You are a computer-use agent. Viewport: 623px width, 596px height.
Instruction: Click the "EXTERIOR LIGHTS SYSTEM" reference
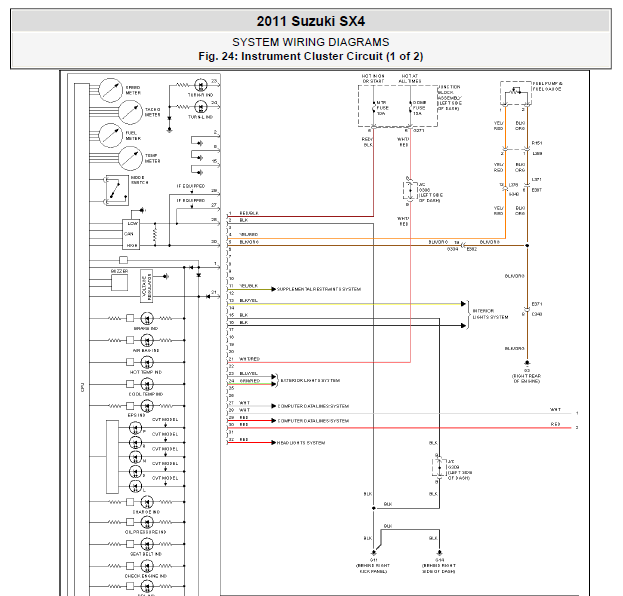point(310,381)
